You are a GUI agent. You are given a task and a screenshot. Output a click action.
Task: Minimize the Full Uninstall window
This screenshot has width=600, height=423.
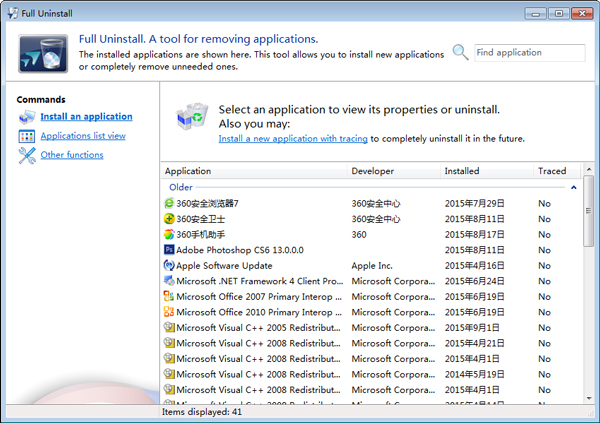[x=535, y=14]
